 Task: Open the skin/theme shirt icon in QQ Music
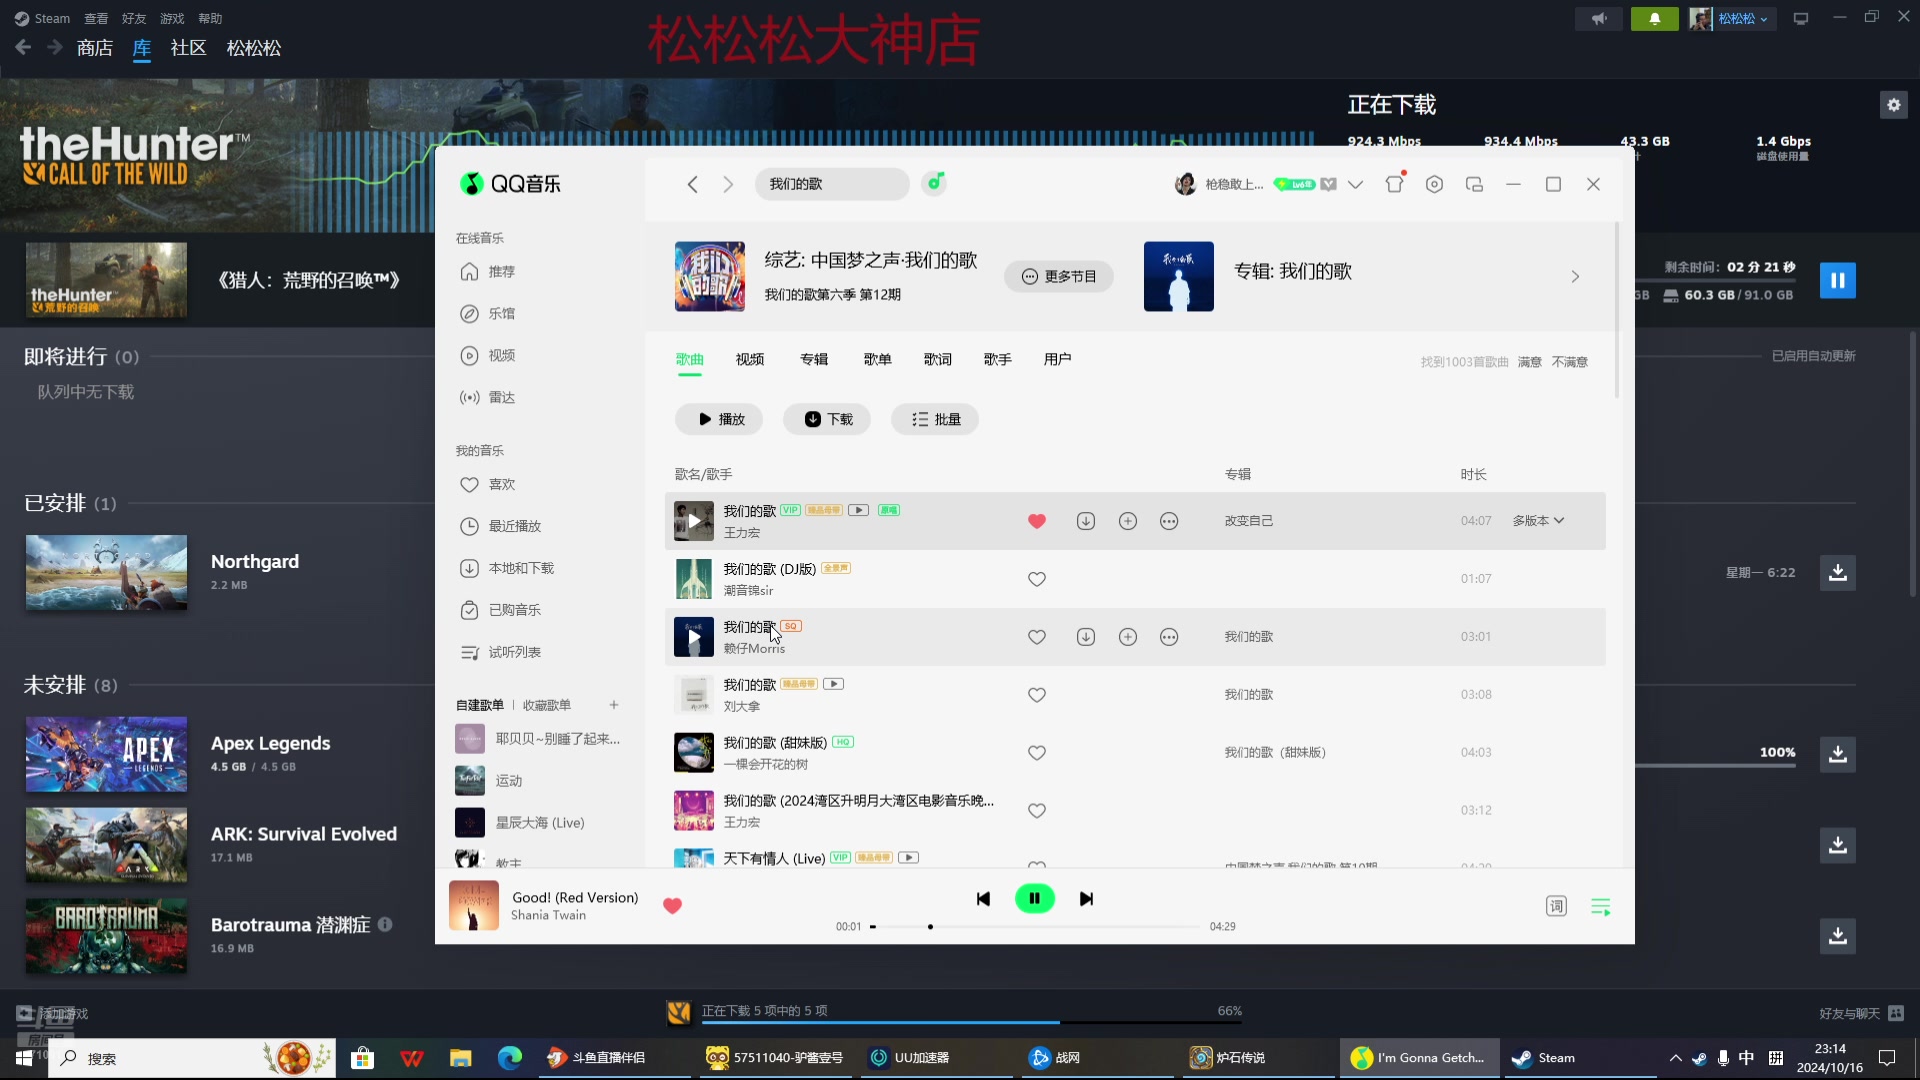1395,183
